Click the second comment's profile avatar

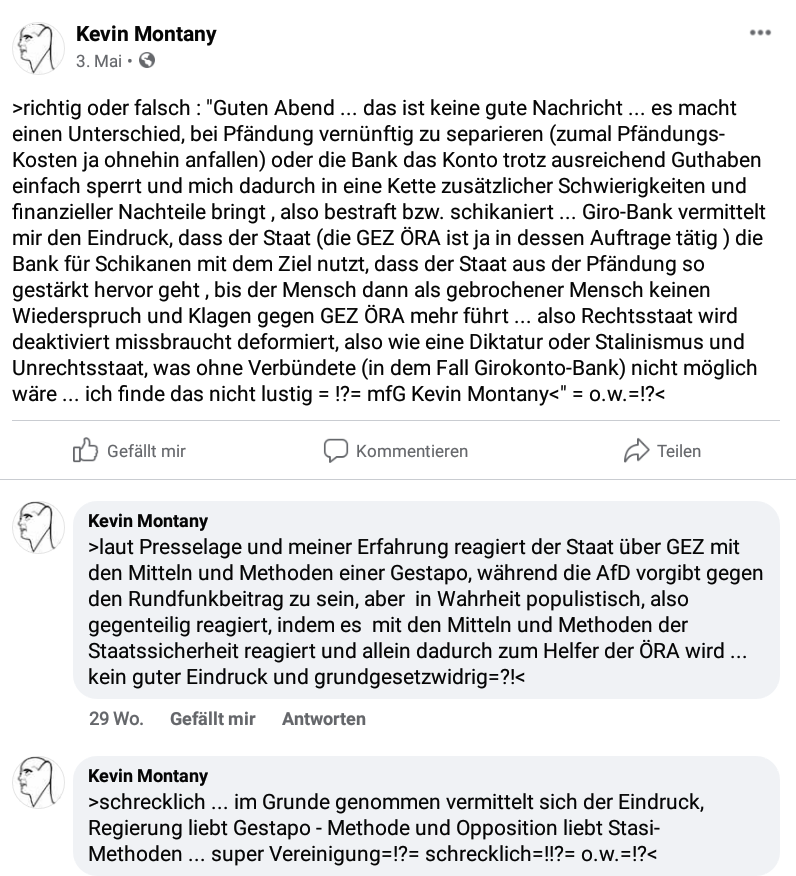pos(38,782)
